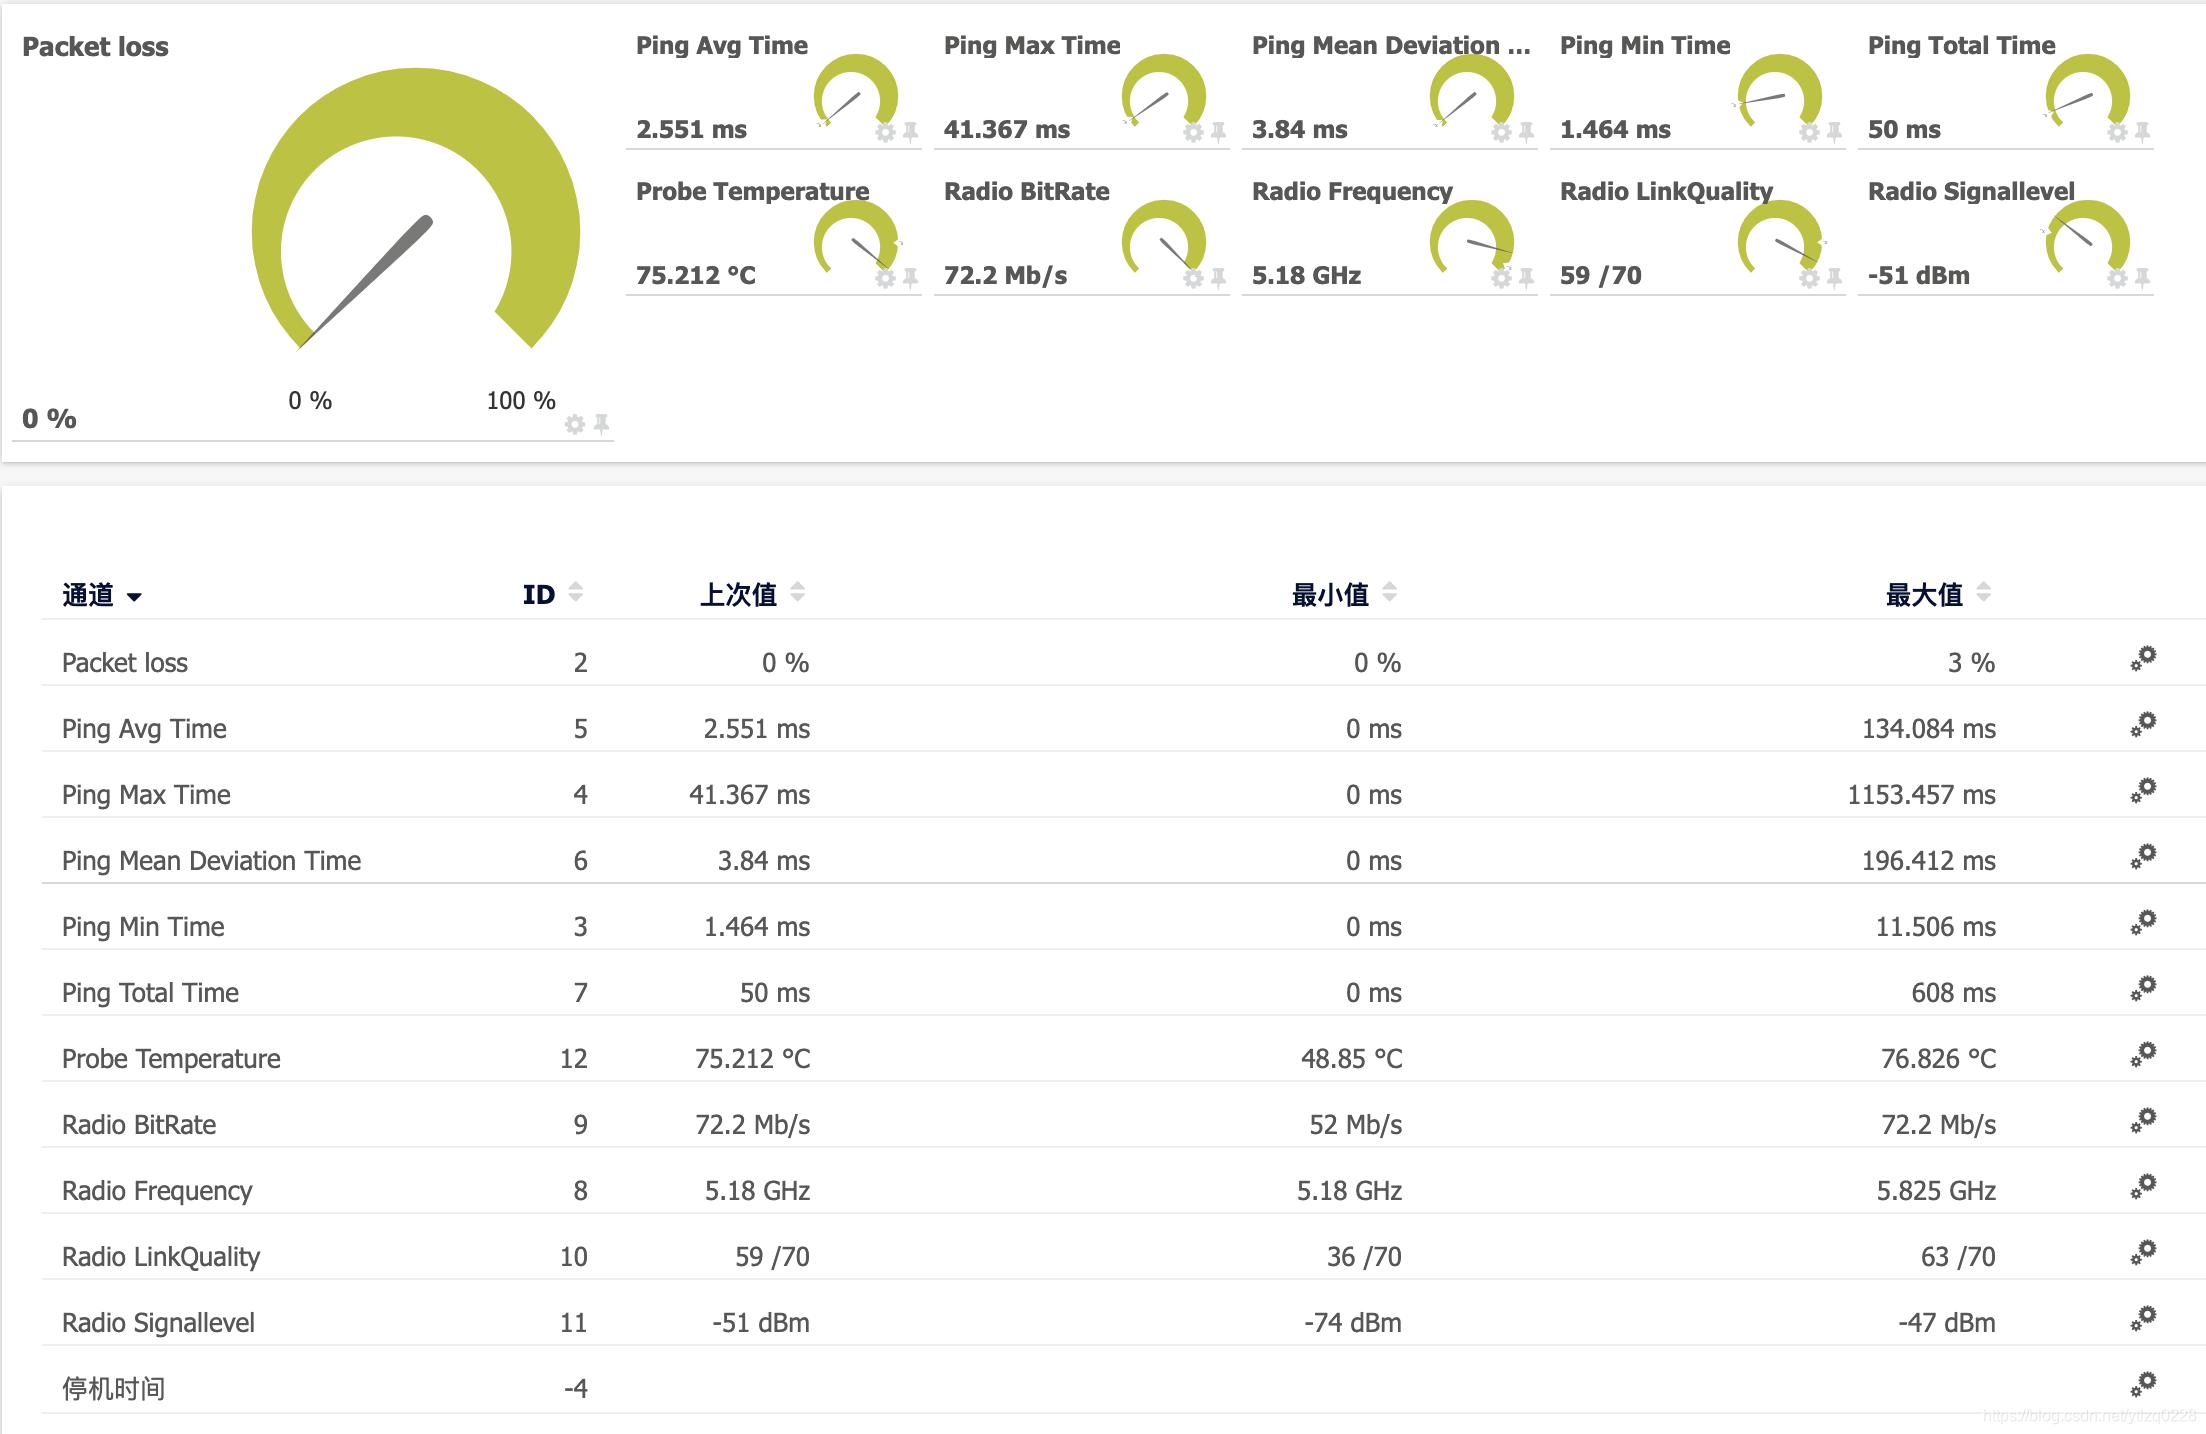The image size is (2206, 1434).
Task: Click the 48.85 °C minimum value cell
Action: pyautogui.click(x=1351, y=1059)
